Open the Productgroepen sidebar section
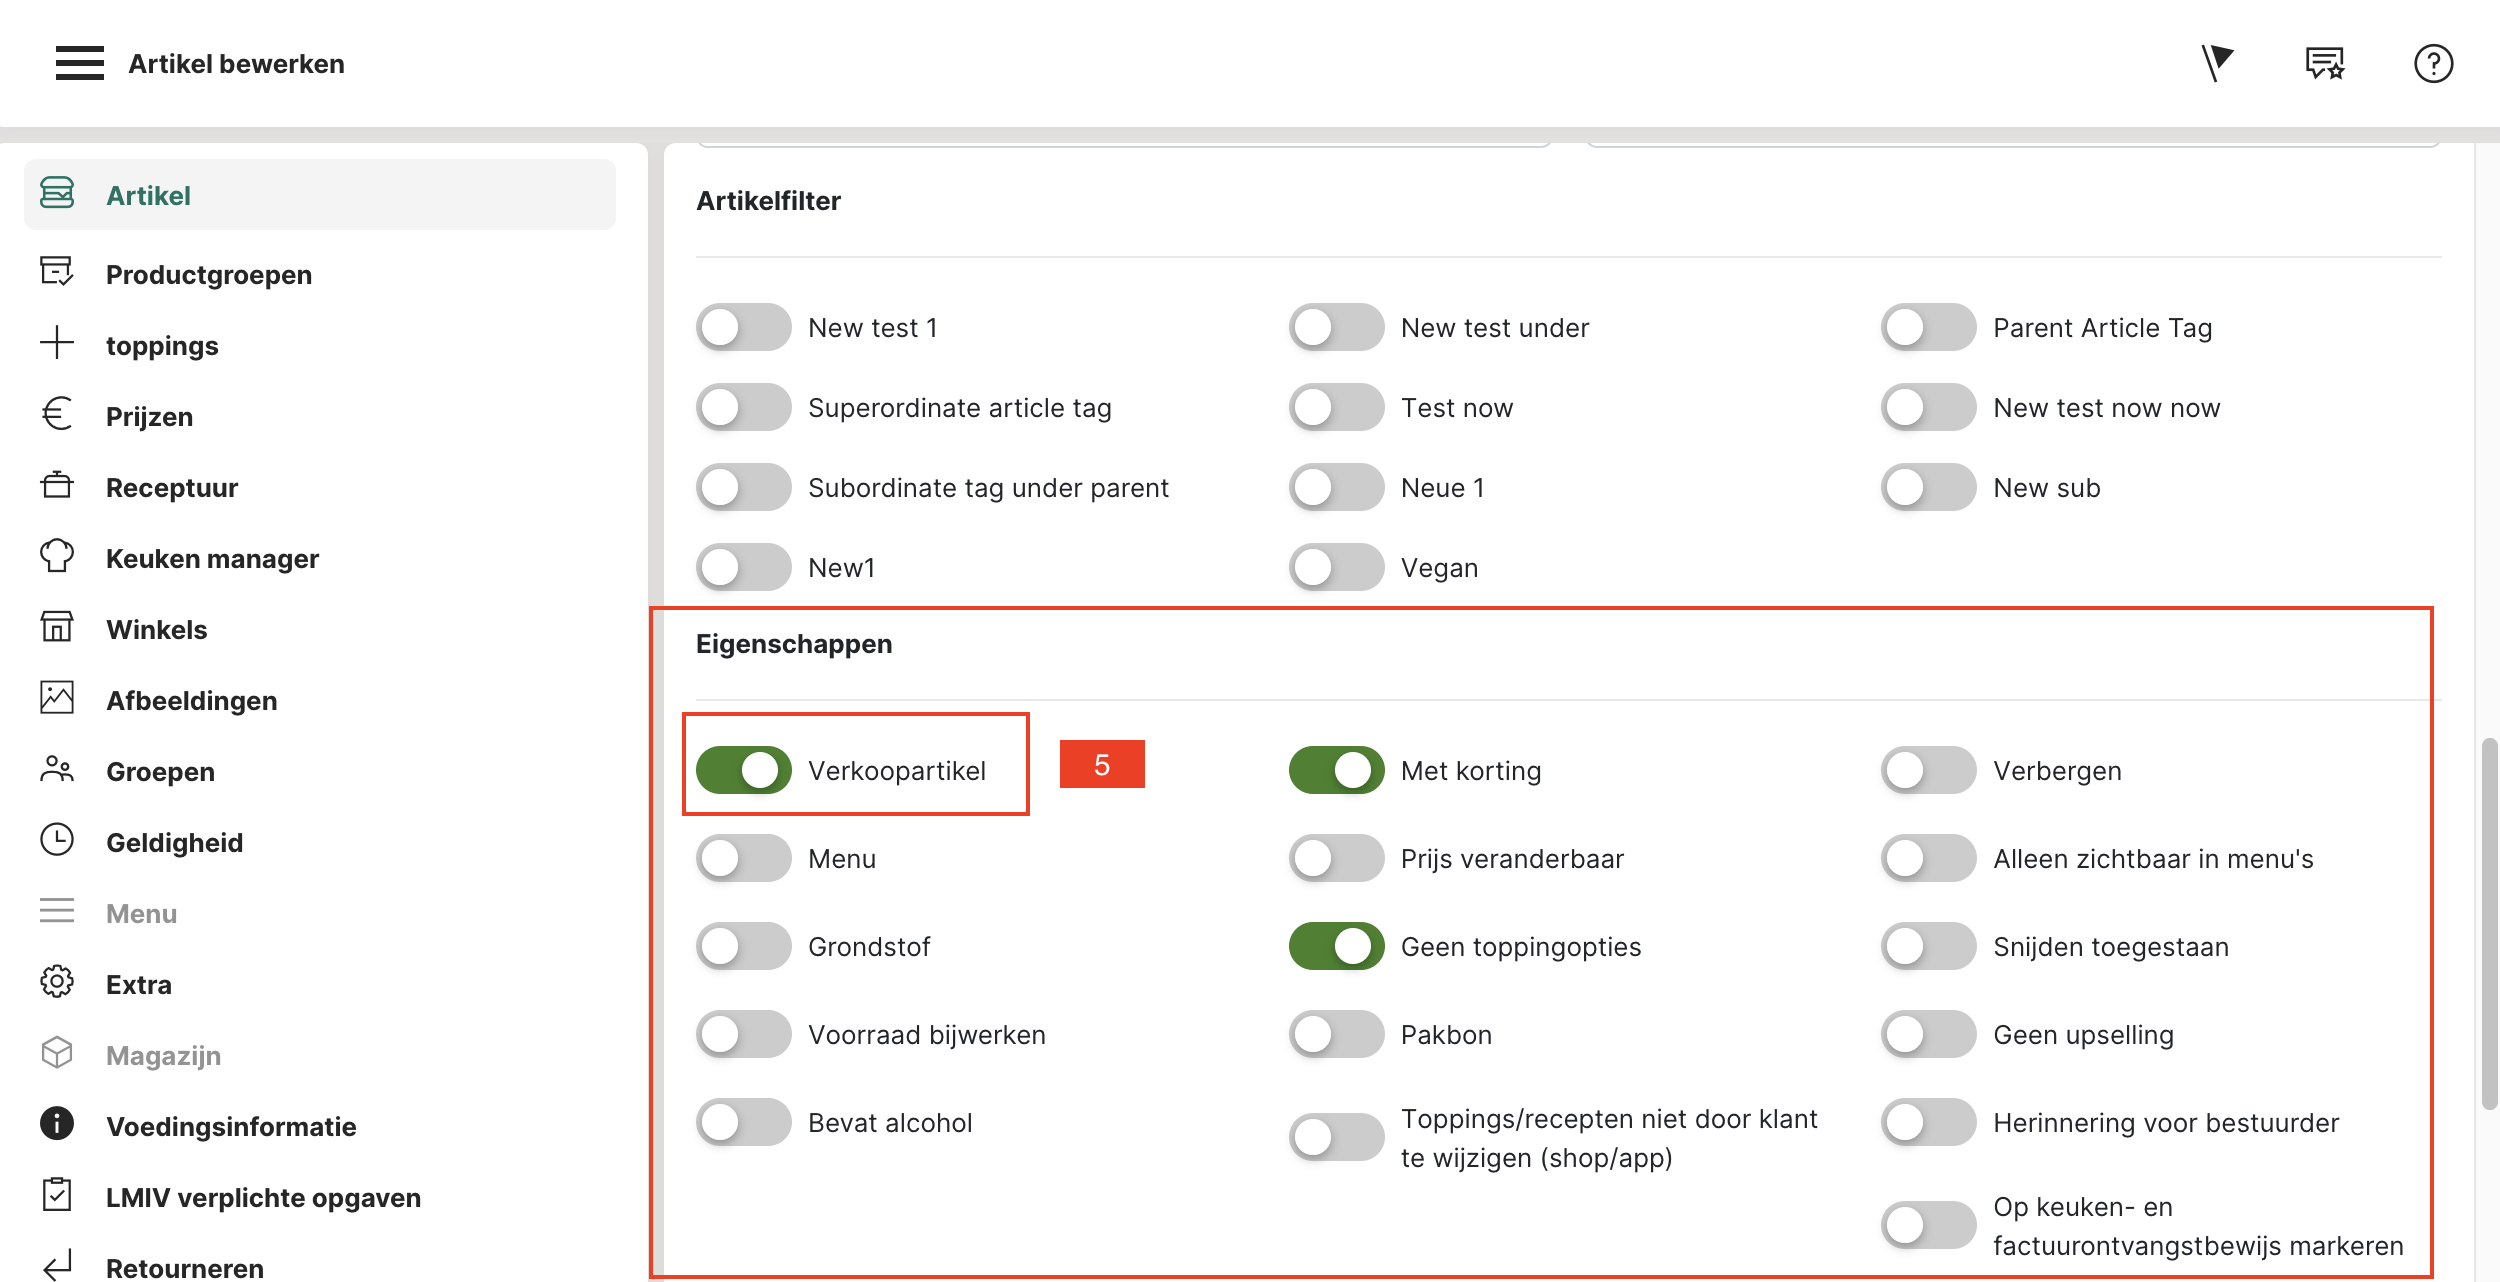 (x=208, y=274)
